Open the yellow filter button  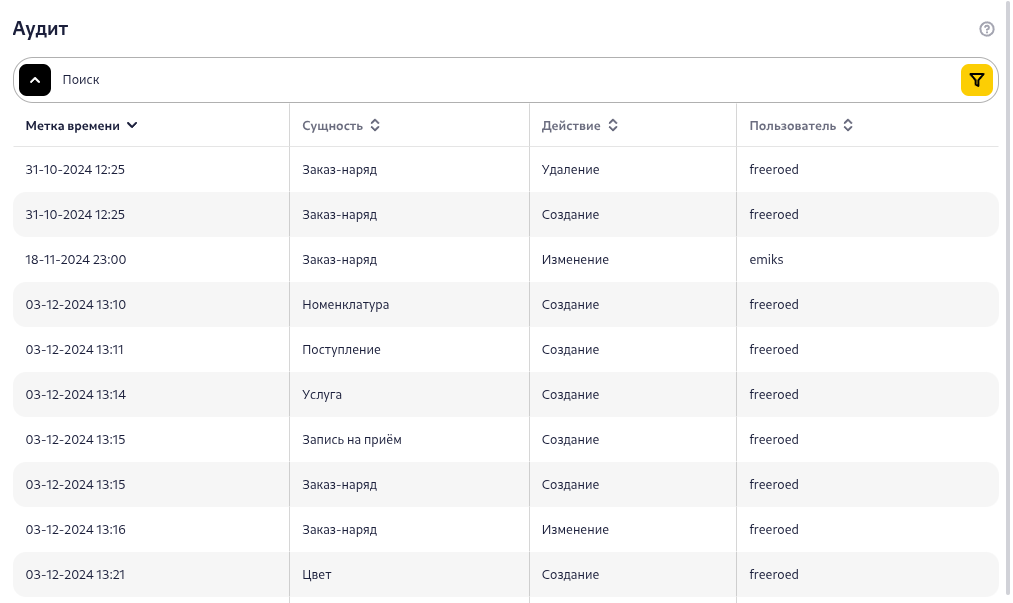977,80
